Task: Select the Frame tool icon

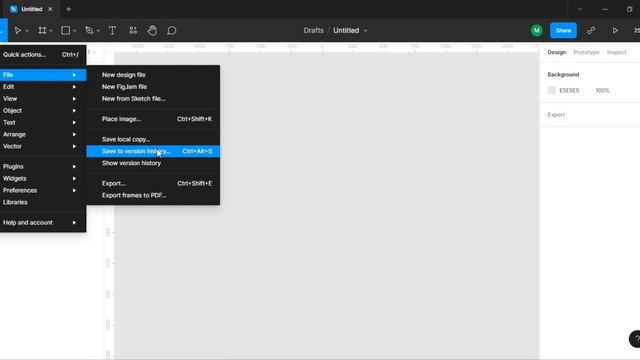Action: (42, 31)
